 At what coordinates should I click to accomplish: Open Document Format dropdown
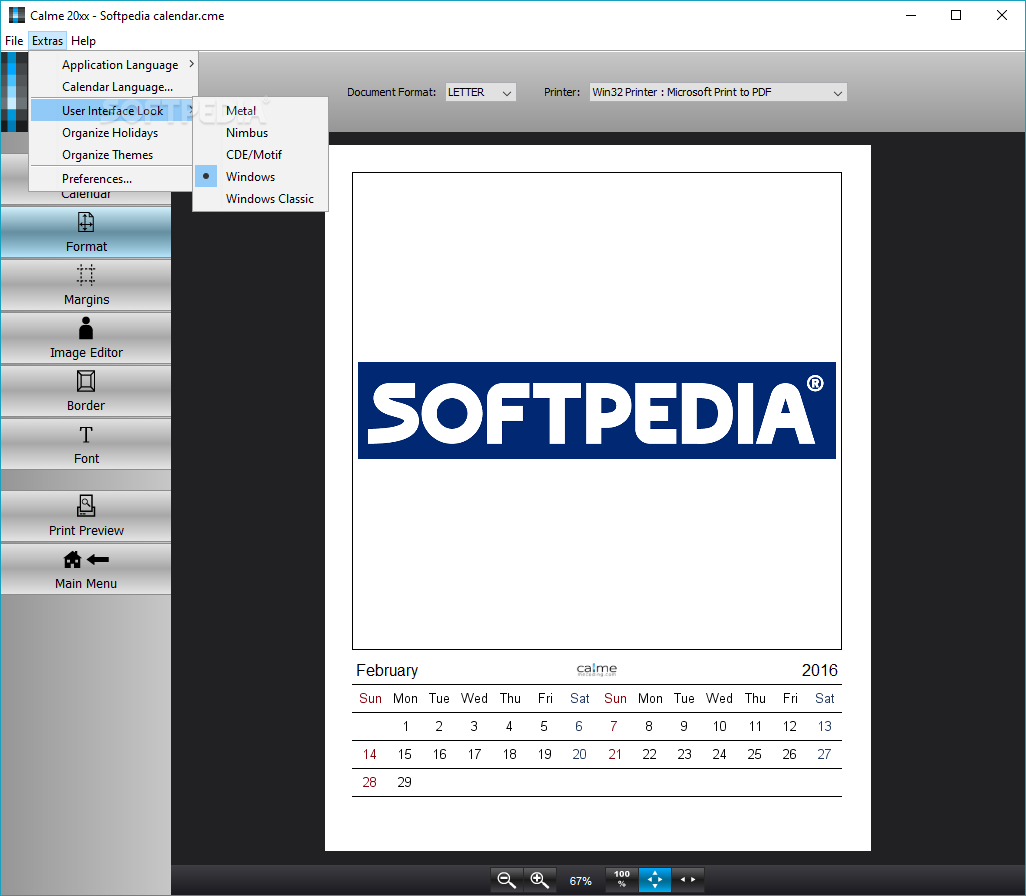[x=480, y=92]
